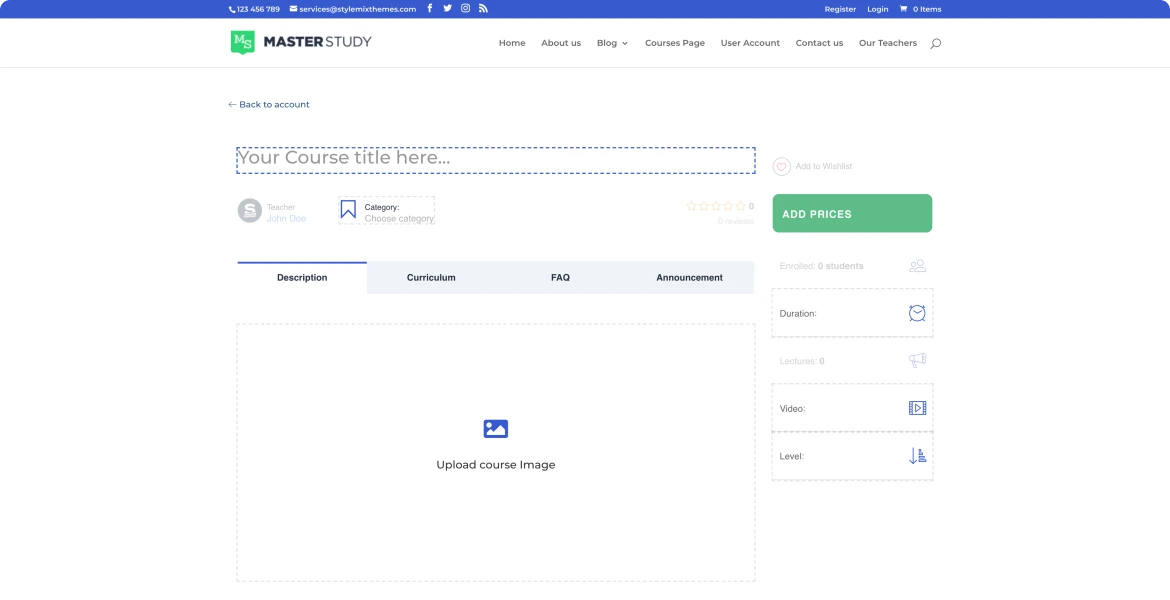Switch to the FAQ tab
This screenshot has height=600, width=1170.
point(560,278)
